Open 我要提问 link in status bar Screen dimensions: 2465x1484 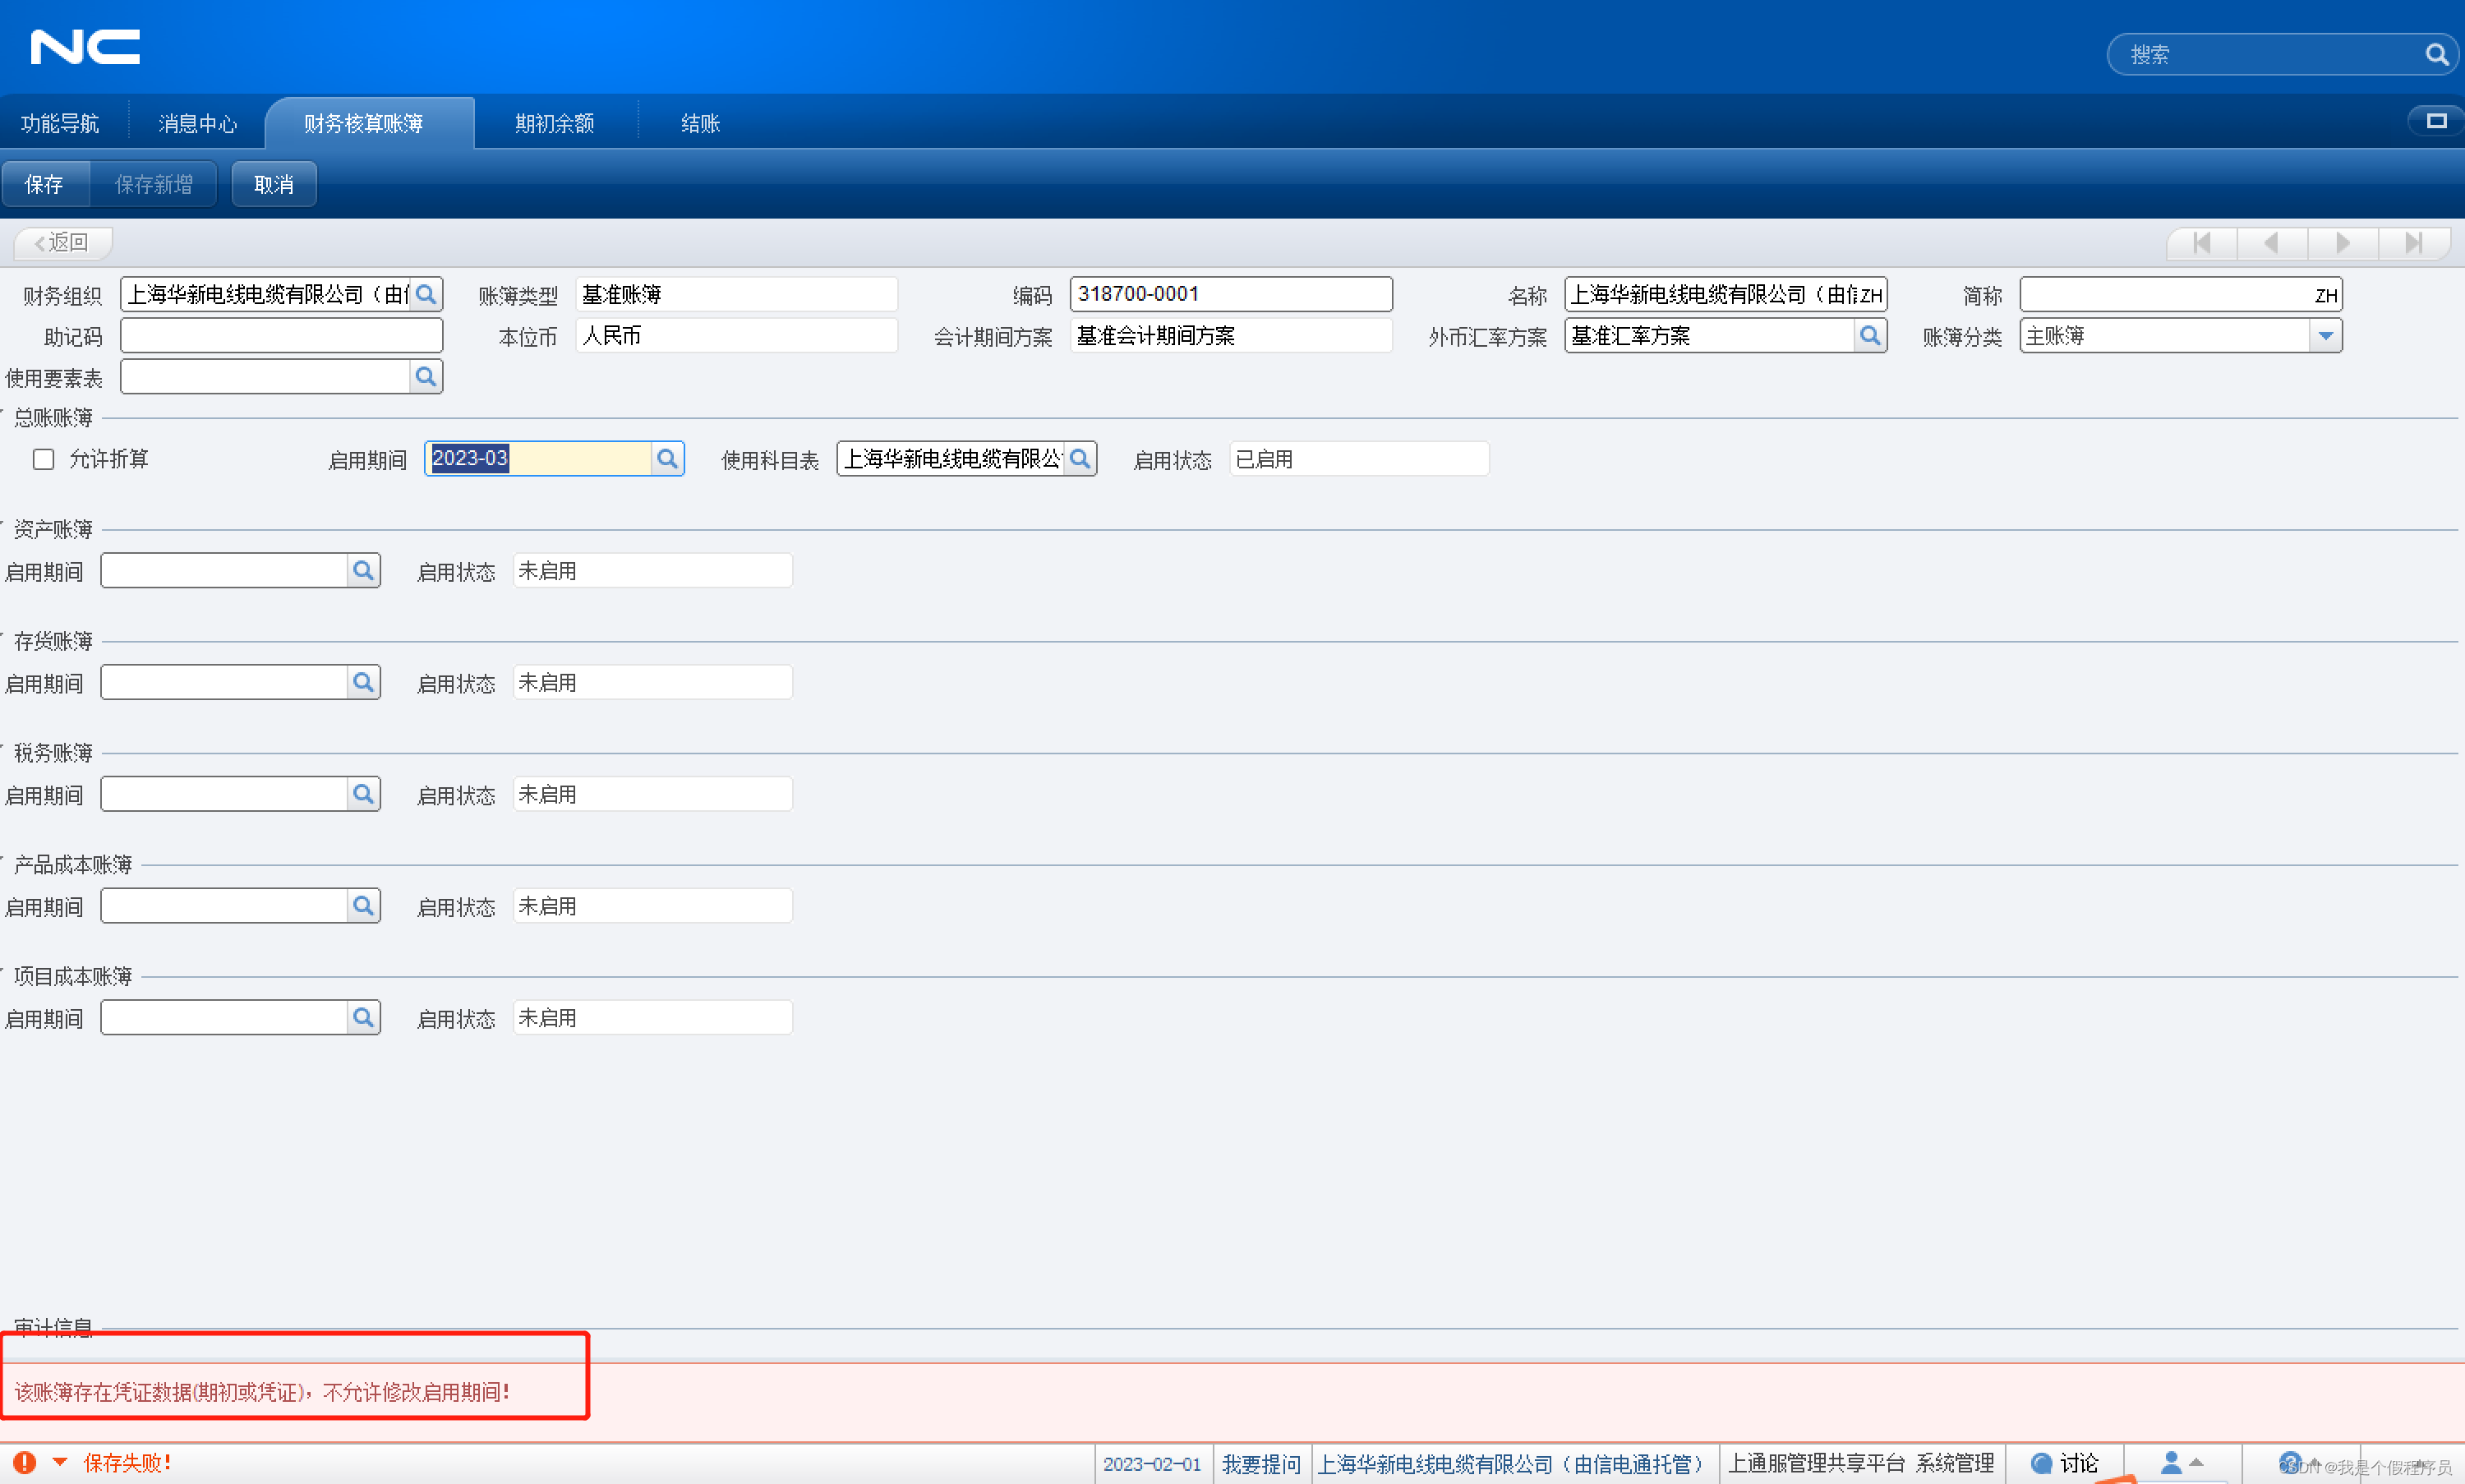coord(1260,1464)
